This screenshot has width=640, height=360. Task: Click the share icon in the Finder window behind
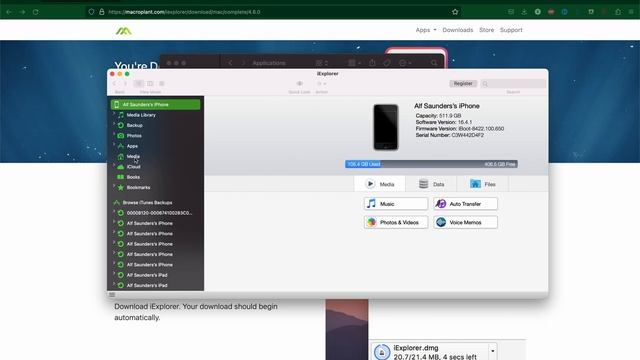tap(372, 63)
